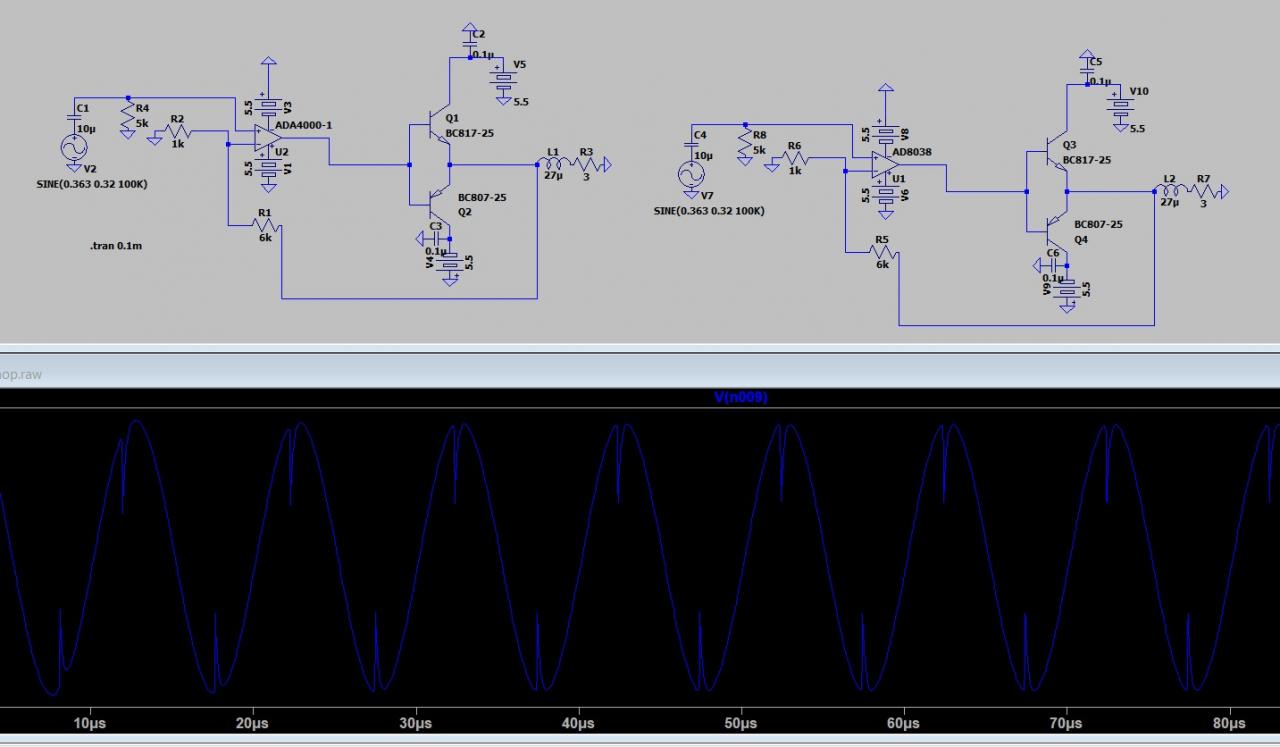The width and height of the screenshot is (1280, 747).
Task: Click the V(n009) trace label
Action: tap(741, 397)
